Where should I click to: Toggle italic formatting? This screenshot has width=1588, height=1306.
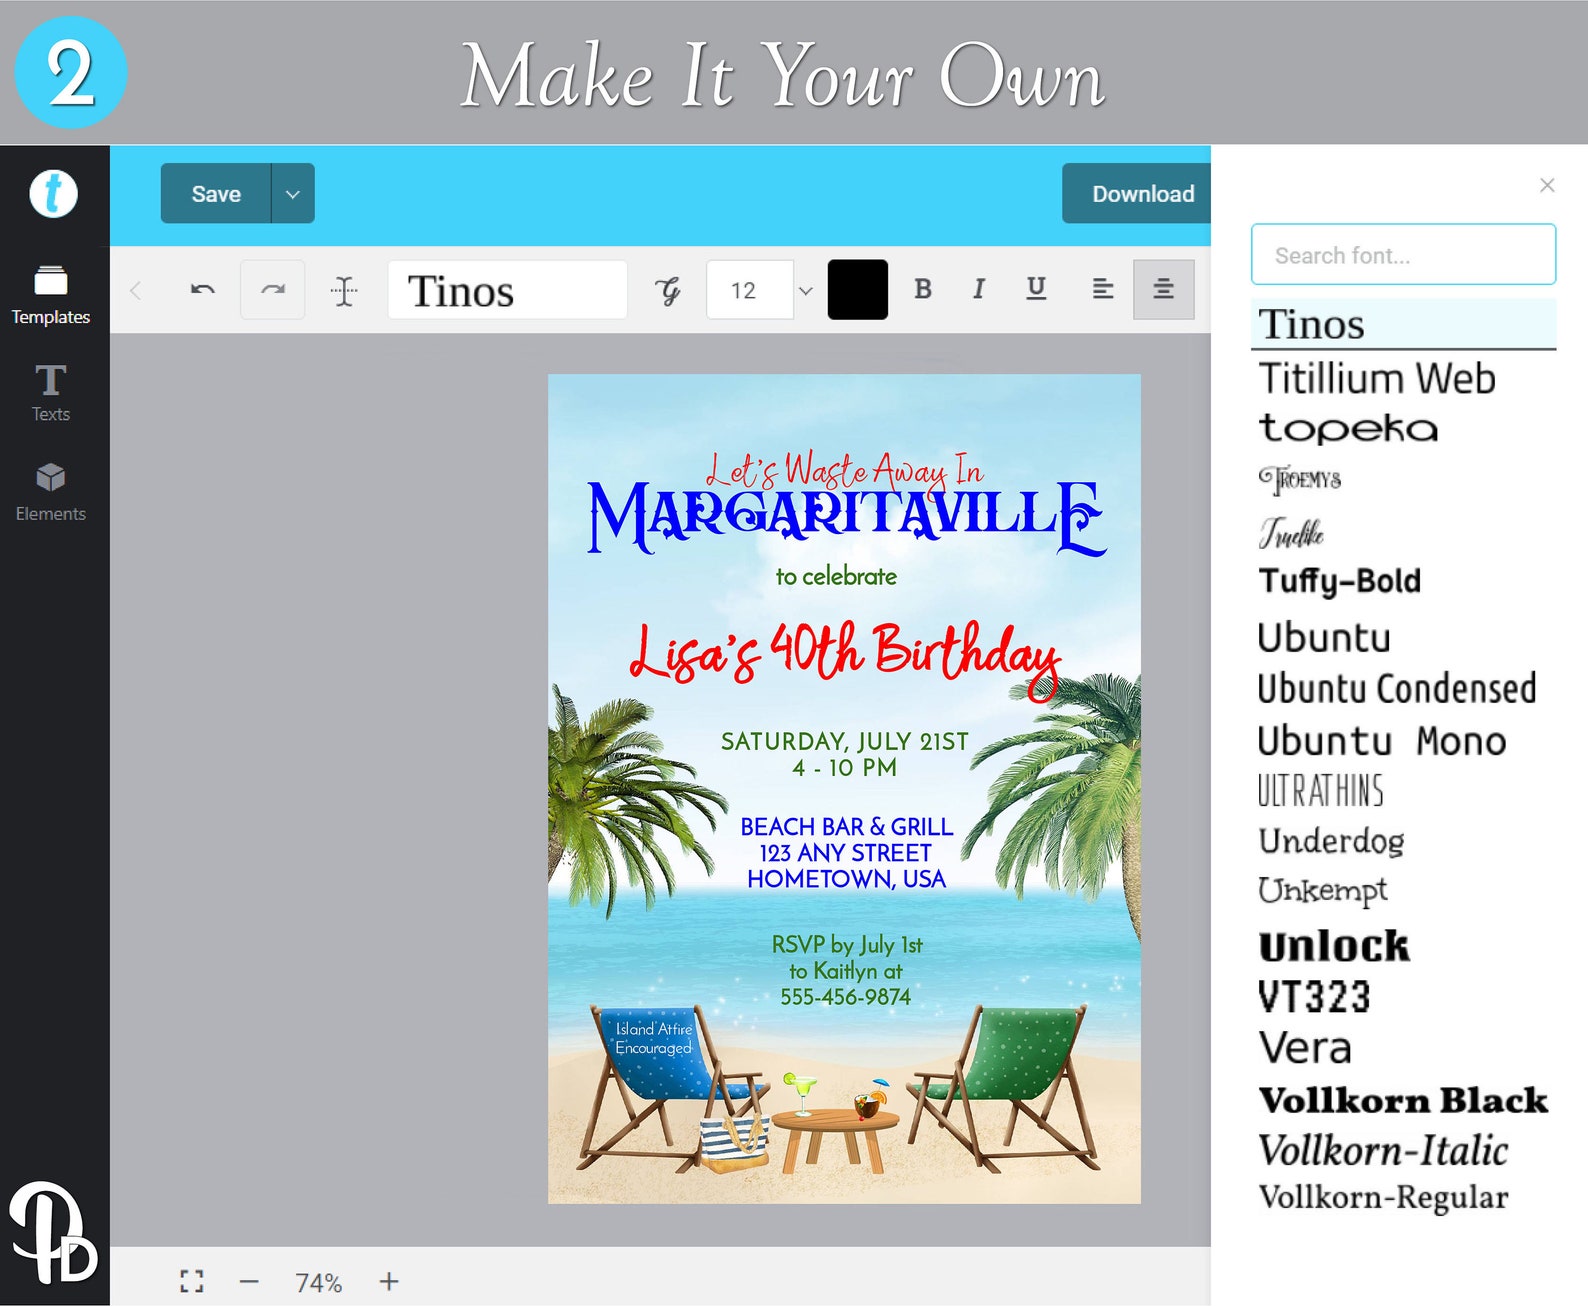coord(979,289)
